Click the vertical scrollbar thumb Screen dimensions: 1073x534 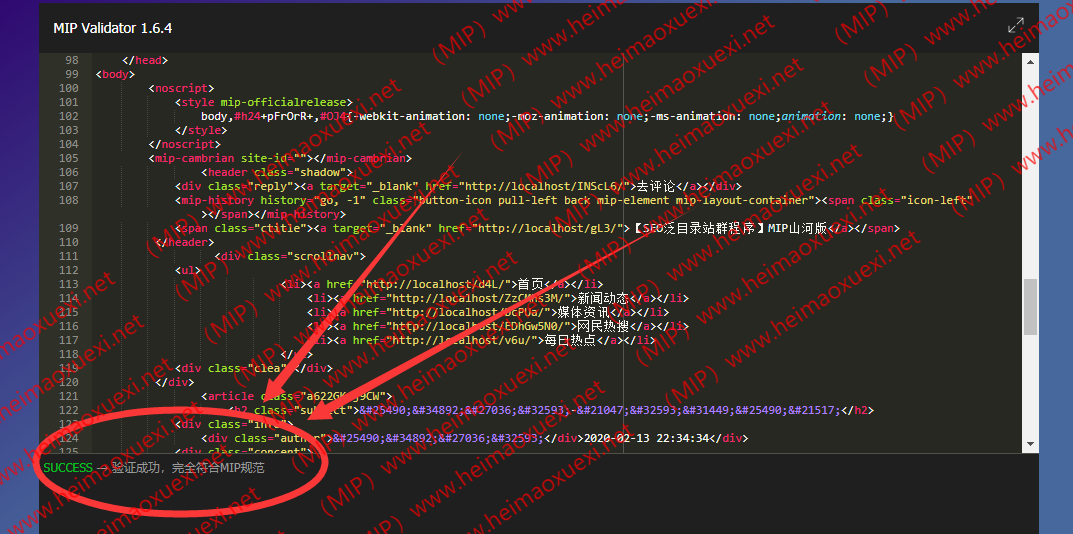(x=1030, y=305)
